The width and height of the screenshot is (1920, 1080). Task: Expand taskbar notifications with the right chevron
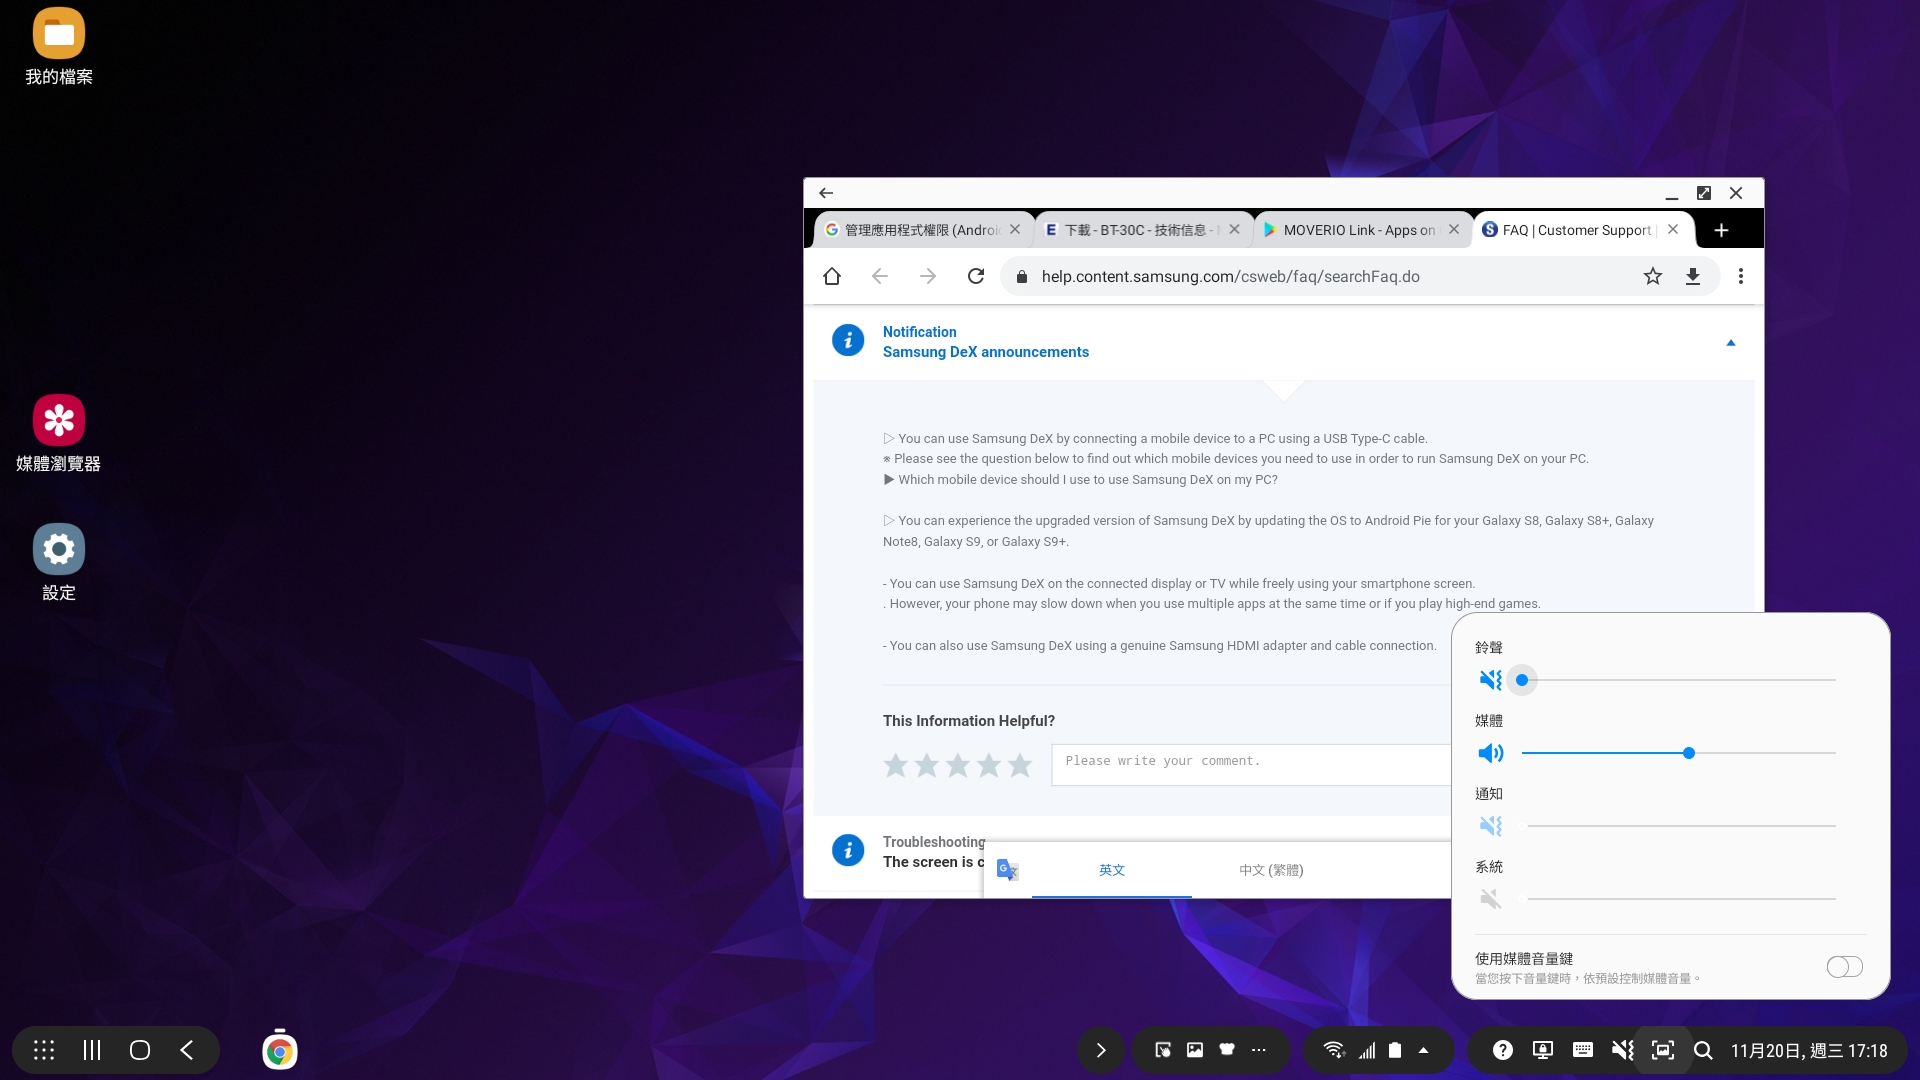pyautogui.click(x=1101, y=1050)
